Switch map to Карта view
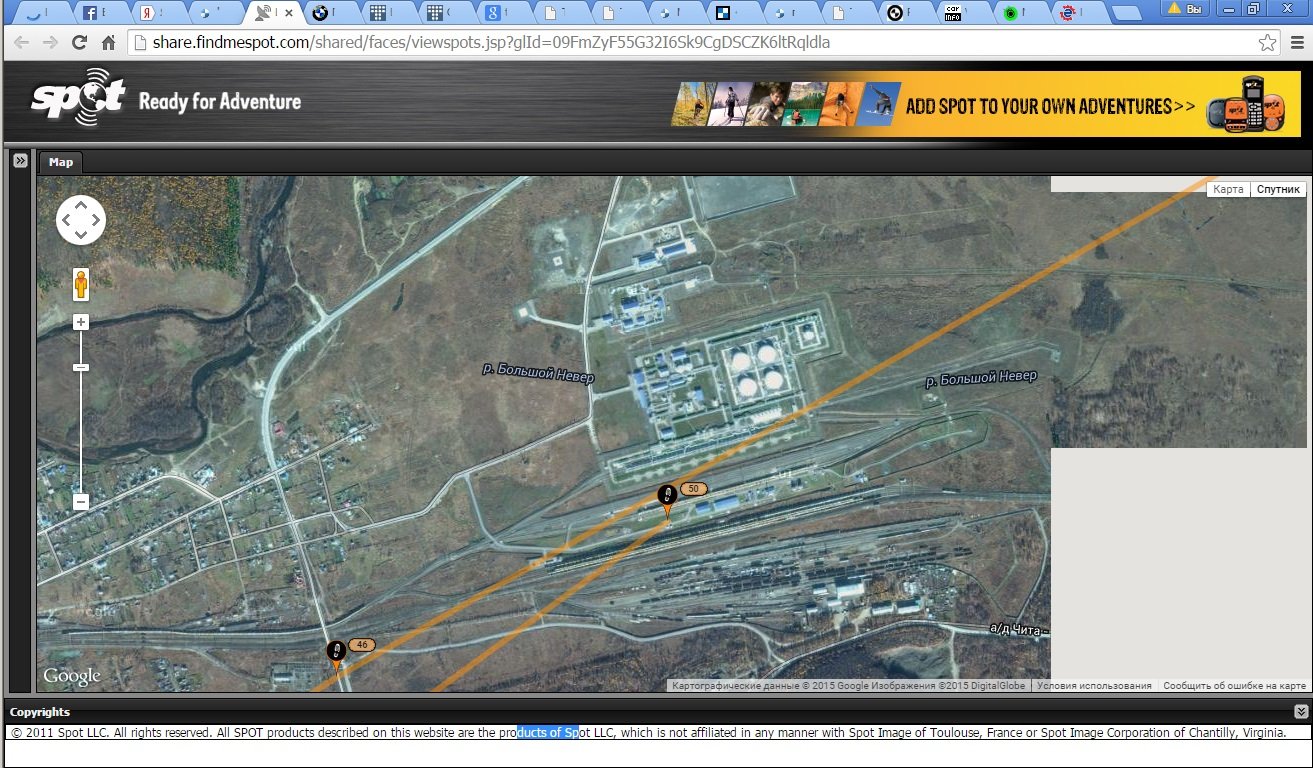Image resolution: width=1313 pixels, height=768 pixels. pyautogui.click(x=1228, y=189)
